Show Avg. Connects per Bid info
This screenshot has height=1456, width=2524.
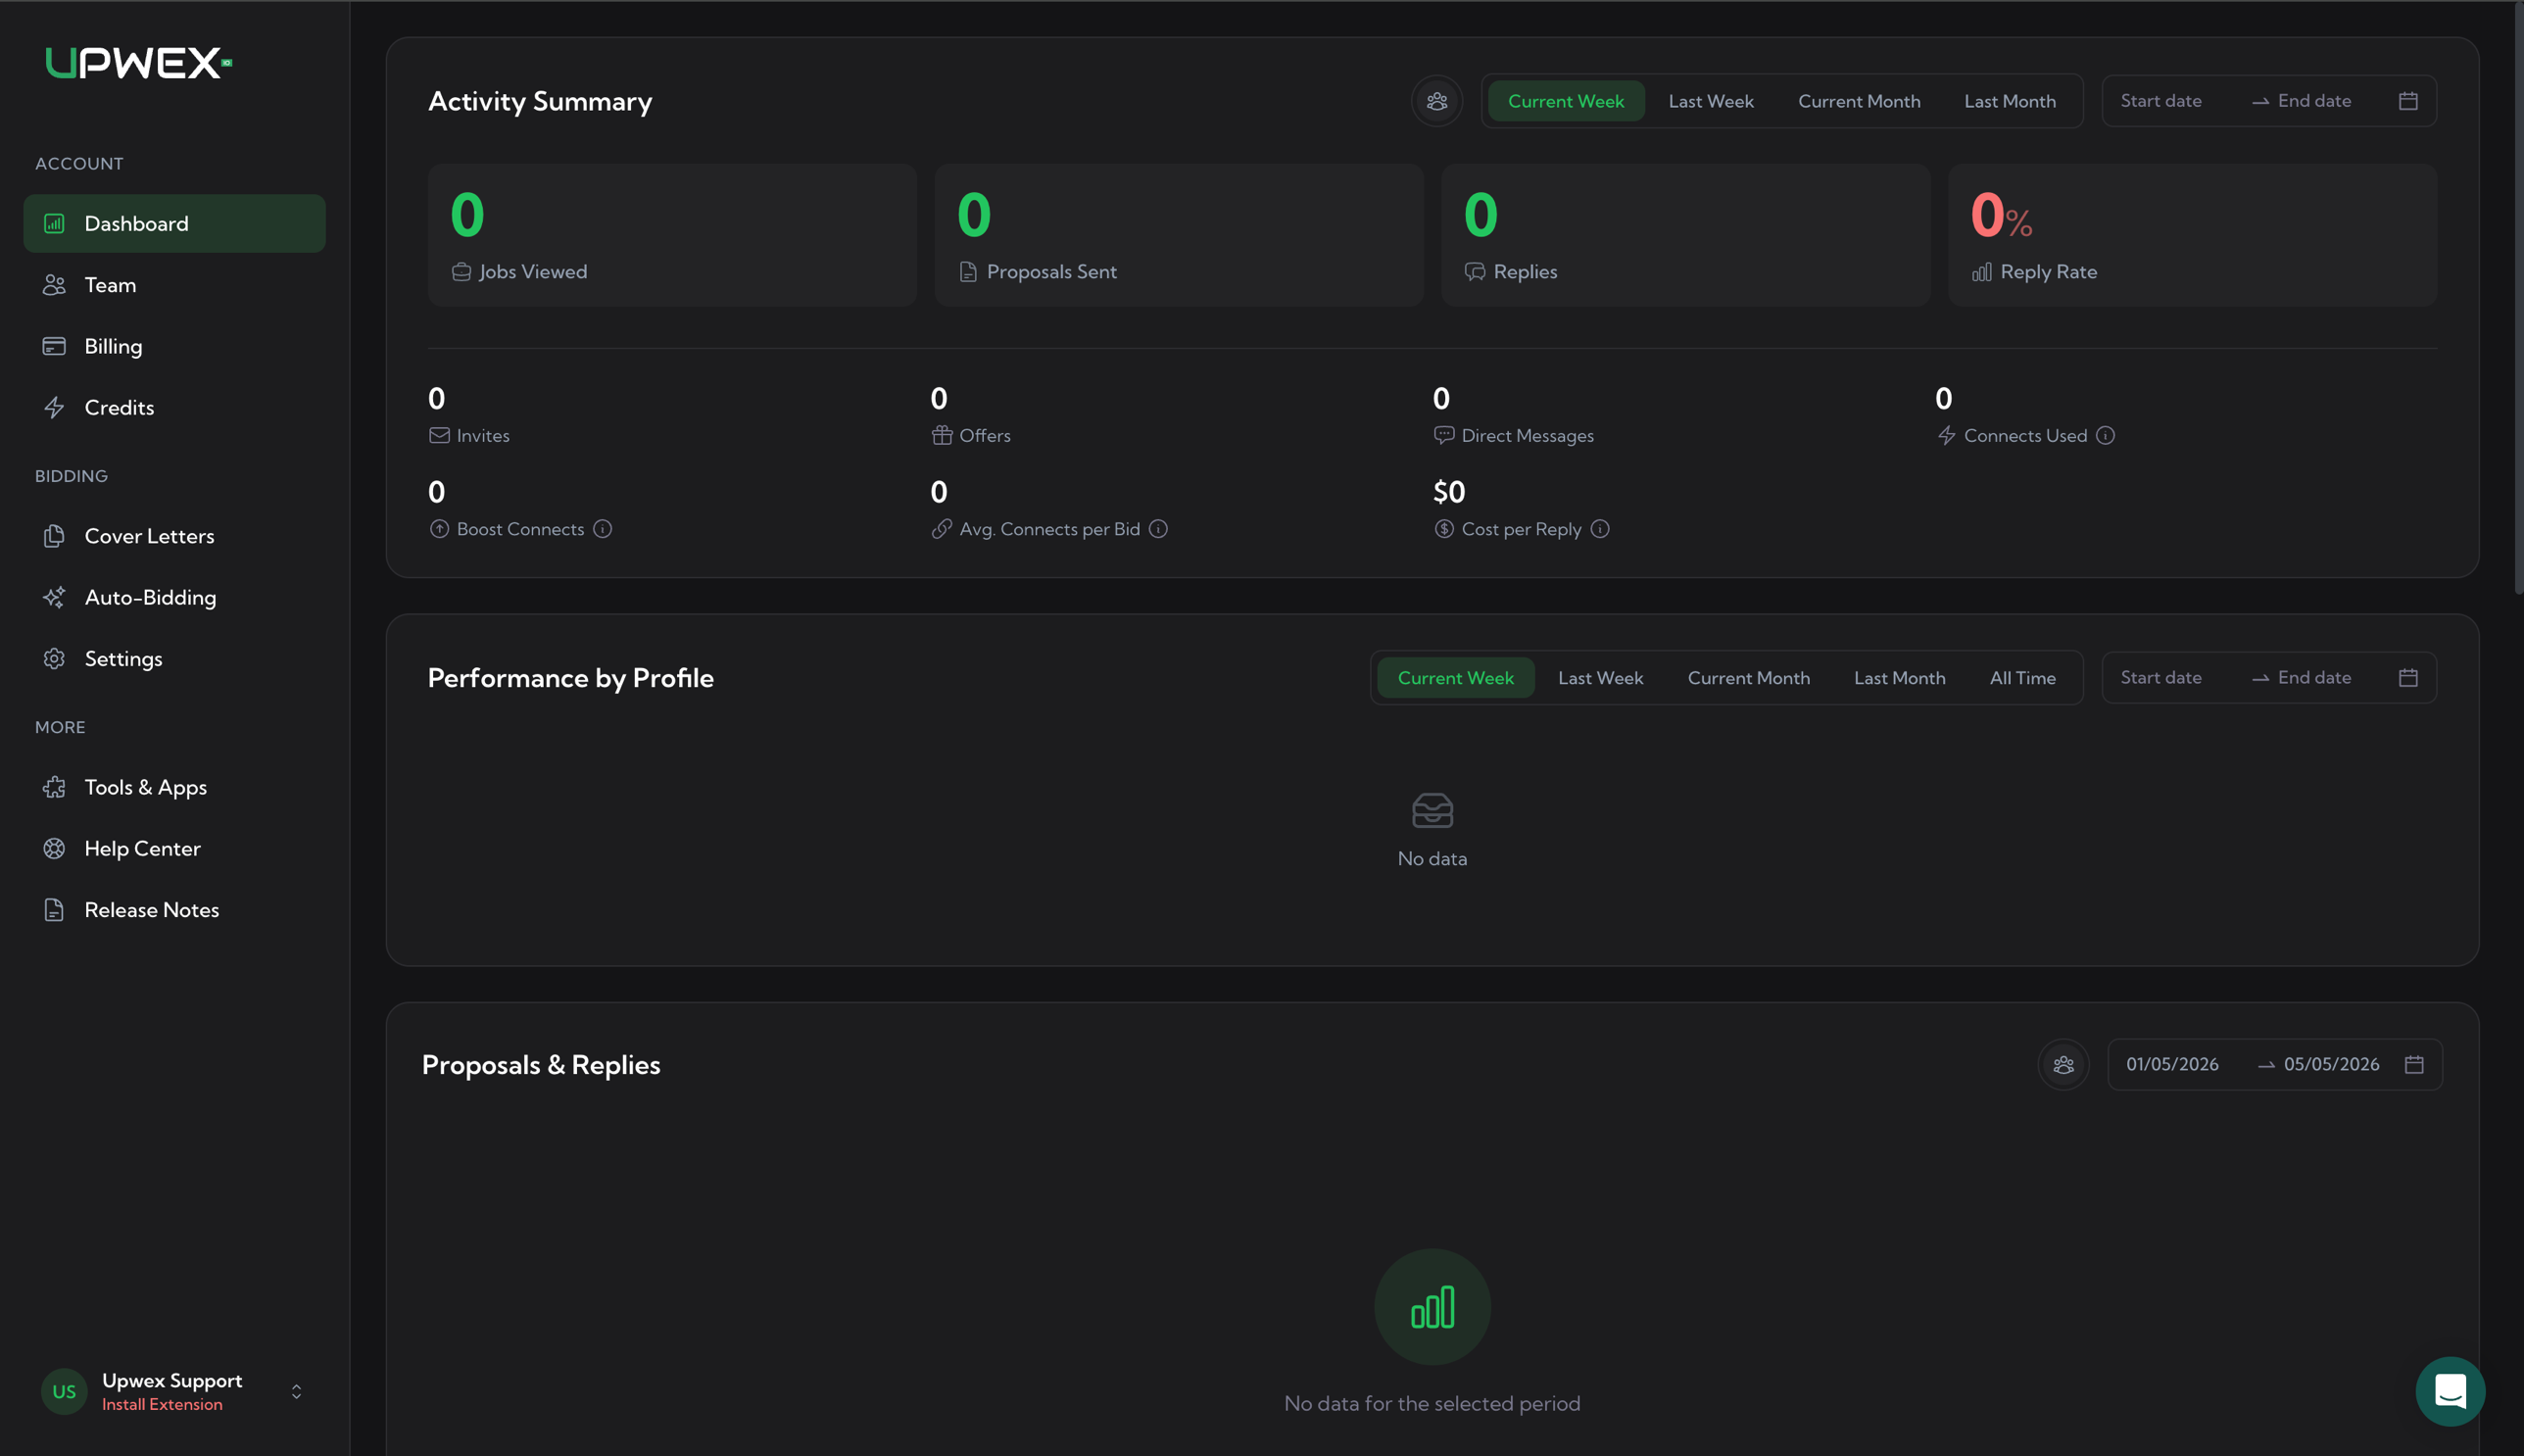tap(1158, 529)
